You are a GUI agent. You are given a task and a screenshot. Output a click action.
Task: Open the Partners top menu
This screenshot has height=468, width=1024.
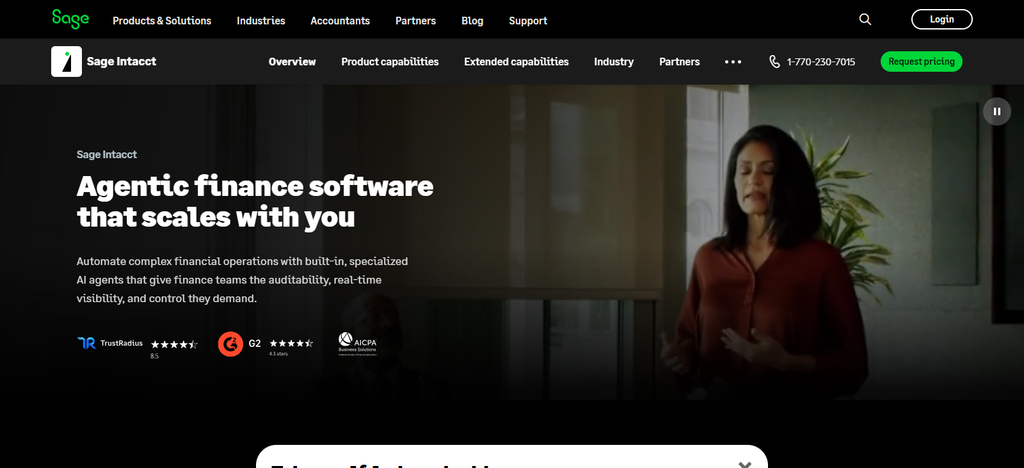415,20
